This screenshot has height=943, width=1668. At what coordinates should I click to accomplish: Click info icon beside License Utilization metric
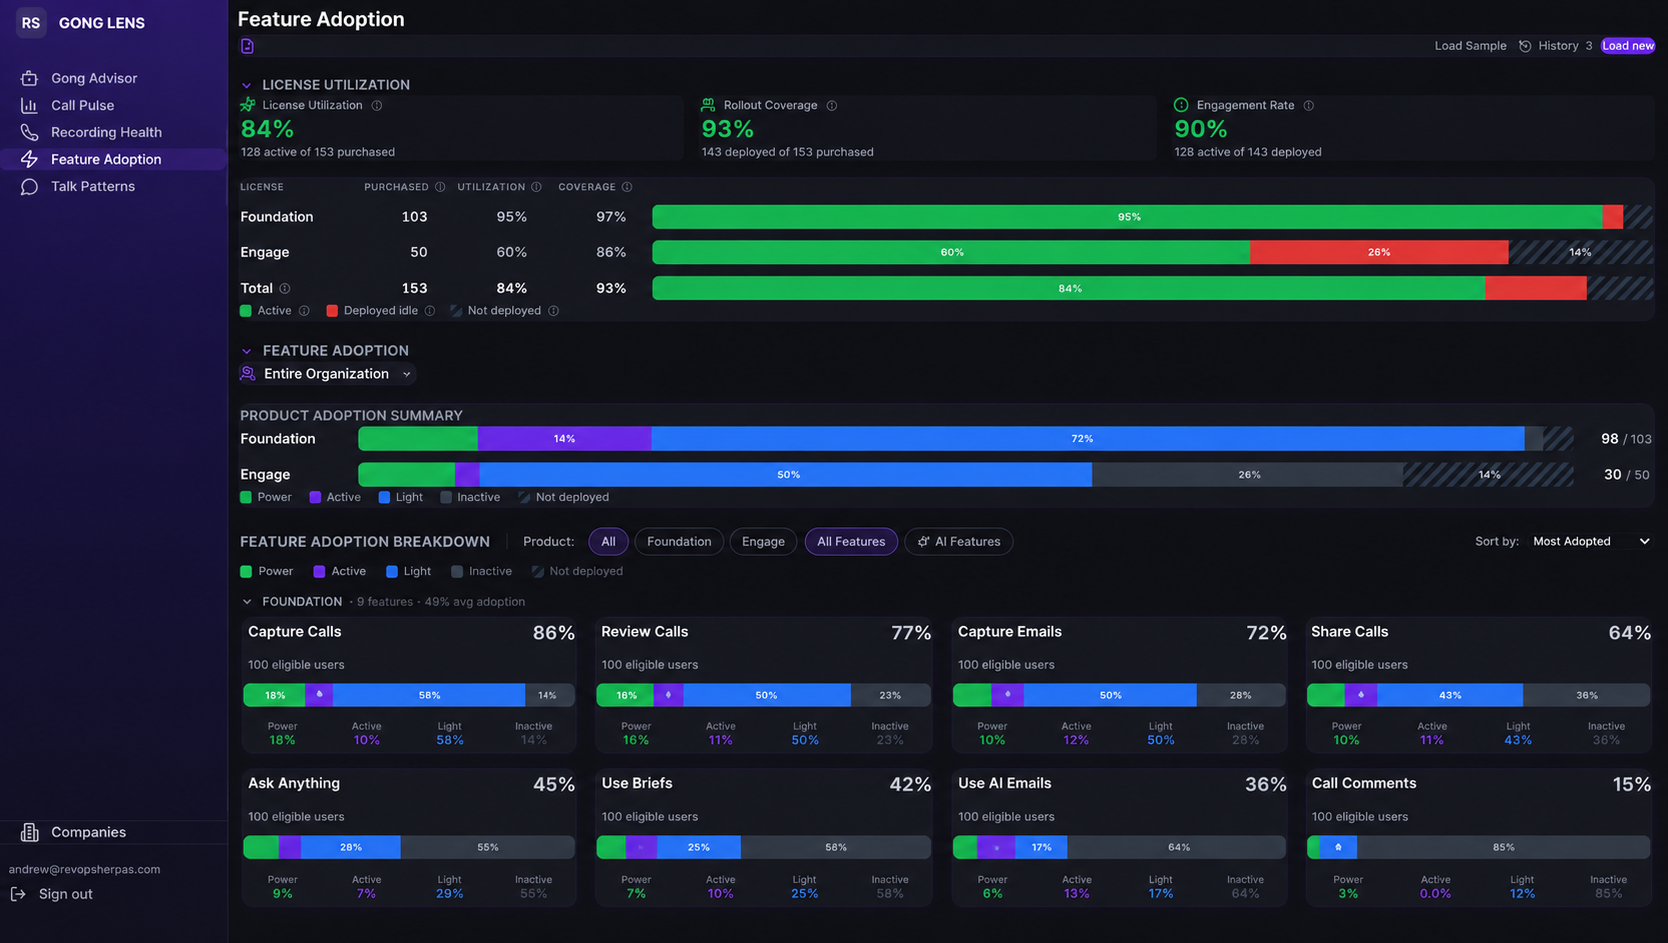[377, 105]
